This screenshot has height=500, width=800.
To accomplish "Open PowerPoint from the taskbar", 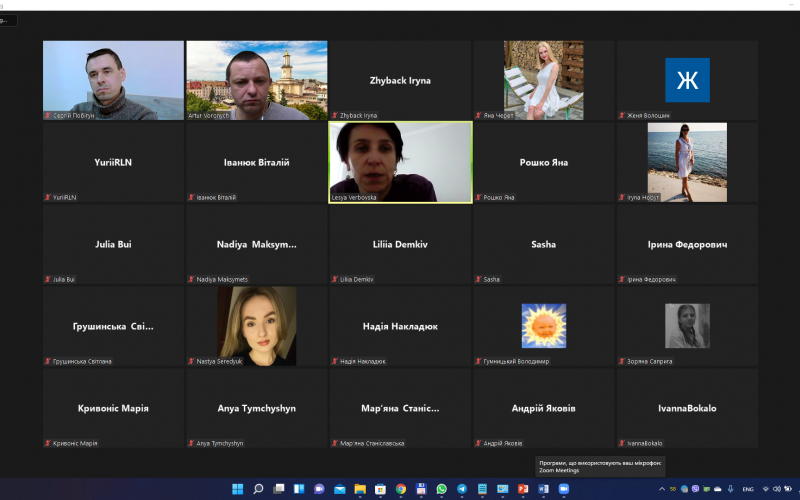I will [523, 489].
